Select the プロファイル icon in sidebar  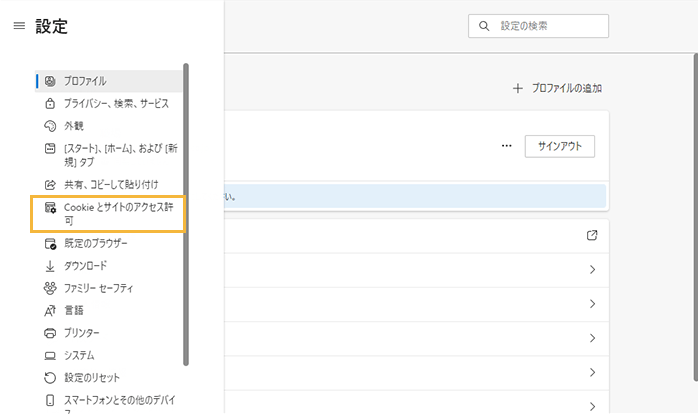[x=50, y=81]
